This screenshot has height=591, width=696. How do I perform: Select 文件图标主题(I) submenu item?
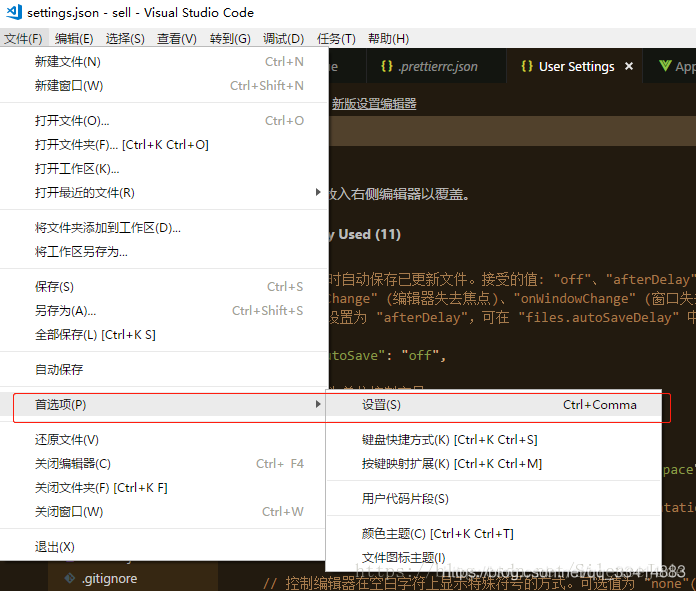(494, 557)
